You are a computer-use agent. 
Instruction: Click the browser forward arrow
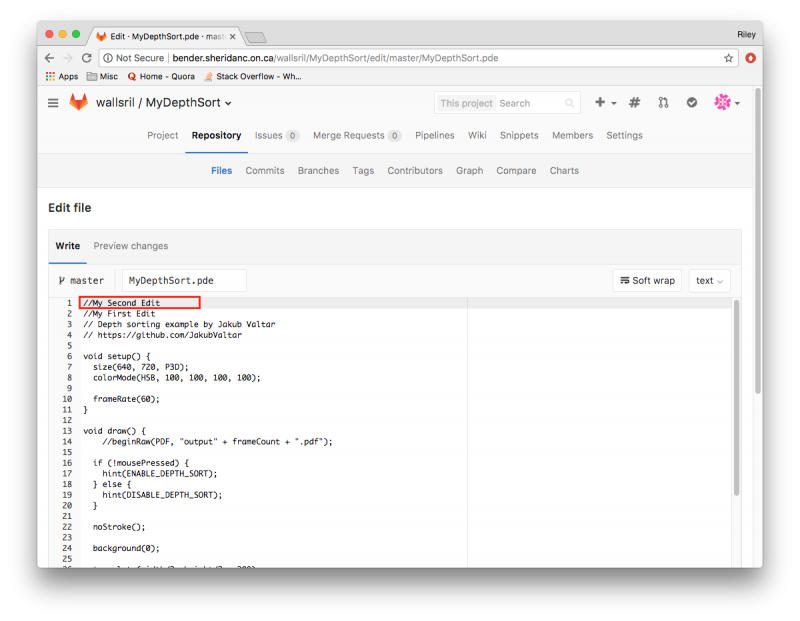coord(68,58)
